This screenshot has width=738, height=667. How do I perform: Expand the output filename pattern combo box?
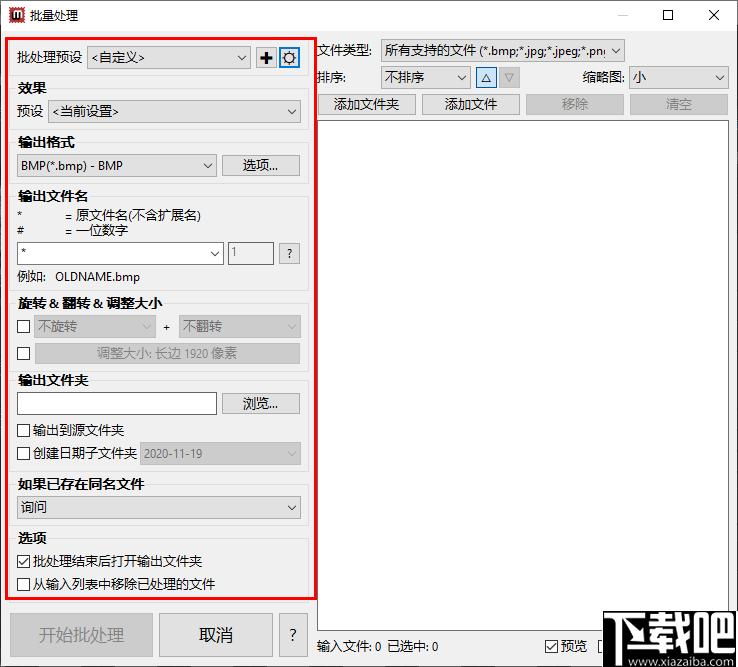click(120, 254)
